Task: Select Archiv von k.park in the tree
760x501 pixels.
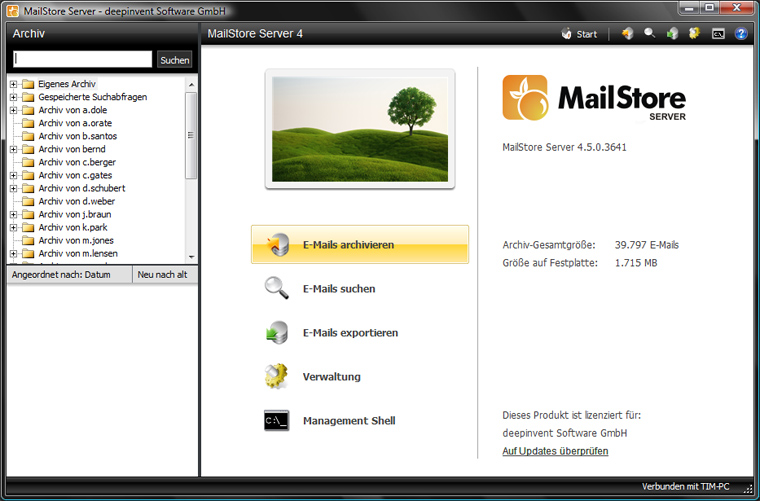Action: [73, 228]
